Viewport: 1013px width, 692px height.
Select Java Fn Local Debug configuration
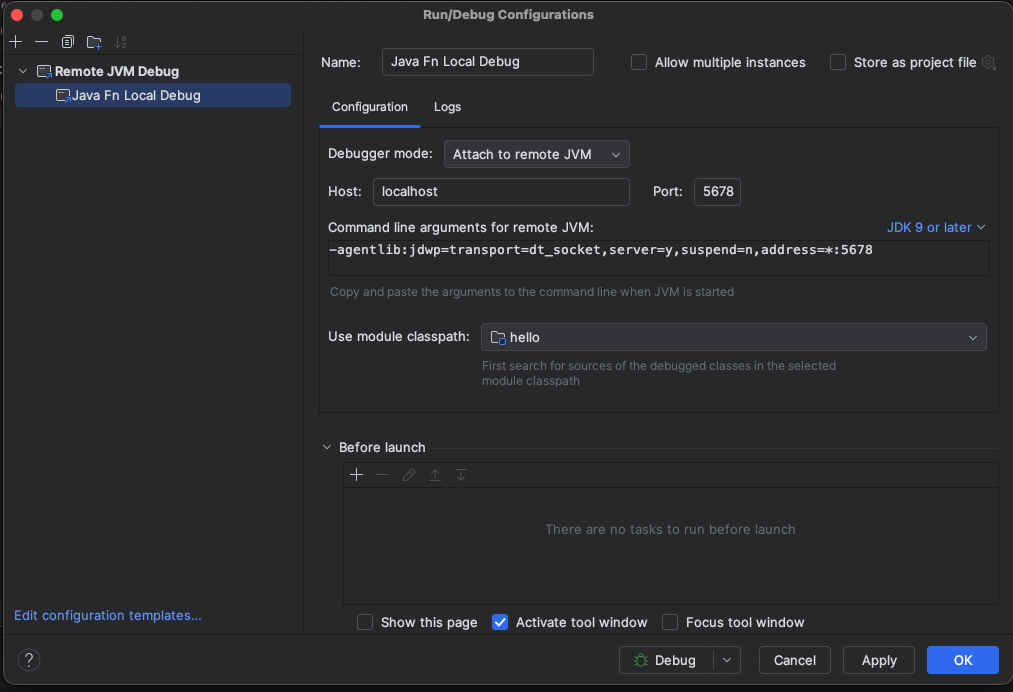pos(152,96)
